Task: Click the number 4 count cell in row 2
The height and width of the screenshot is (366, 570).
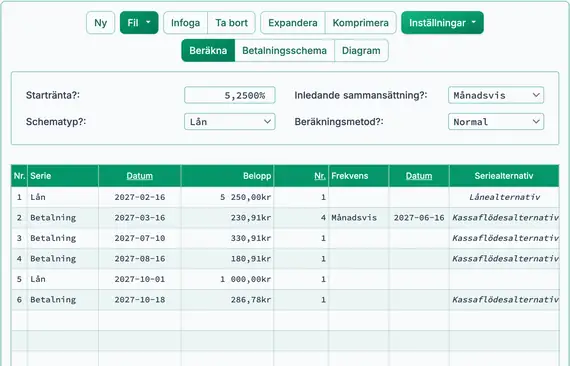Action: point(301,218)
